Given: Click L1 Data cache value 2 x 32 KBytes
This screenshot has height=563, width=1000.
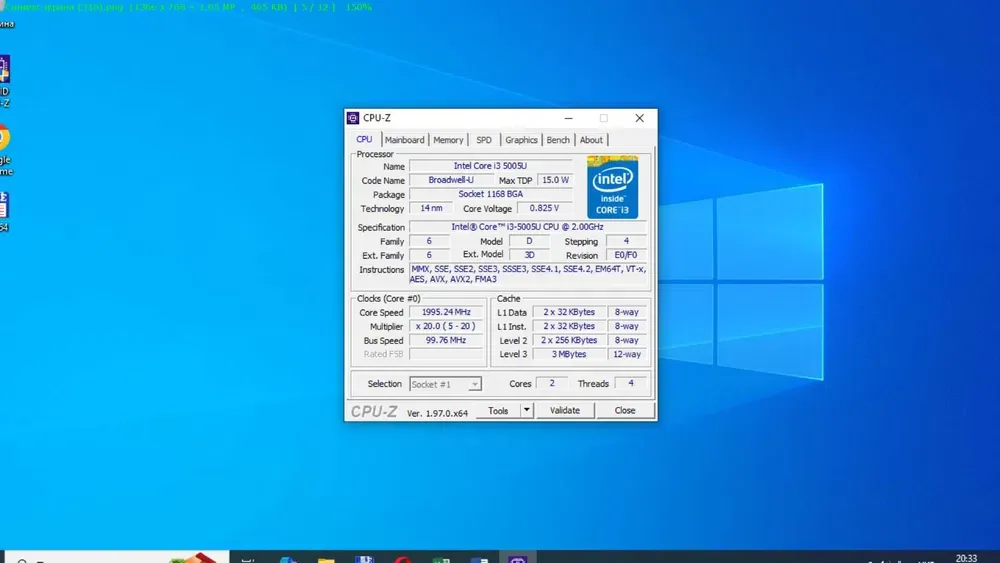Looking at the screenshot, I should click(x=569, y=312).
